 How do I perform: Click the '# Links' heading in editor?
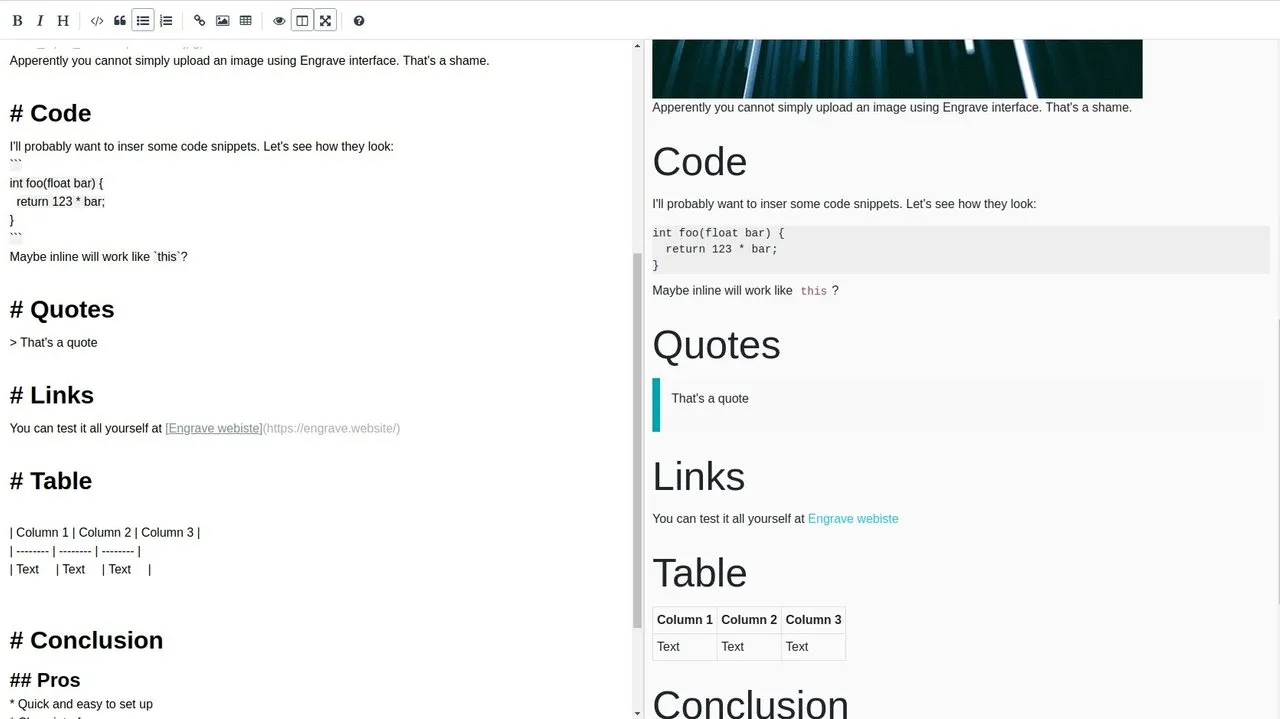point(52,395)
